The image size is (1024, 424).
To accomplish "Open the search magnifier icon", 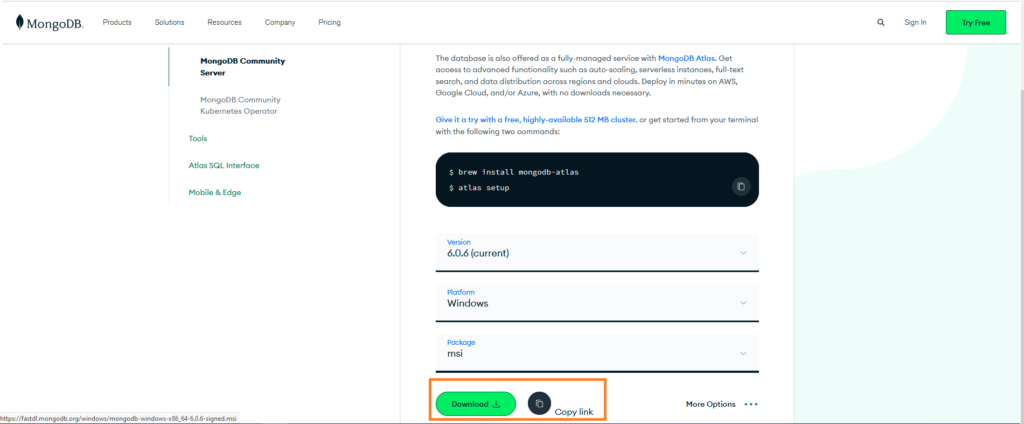I will (881, 22).
